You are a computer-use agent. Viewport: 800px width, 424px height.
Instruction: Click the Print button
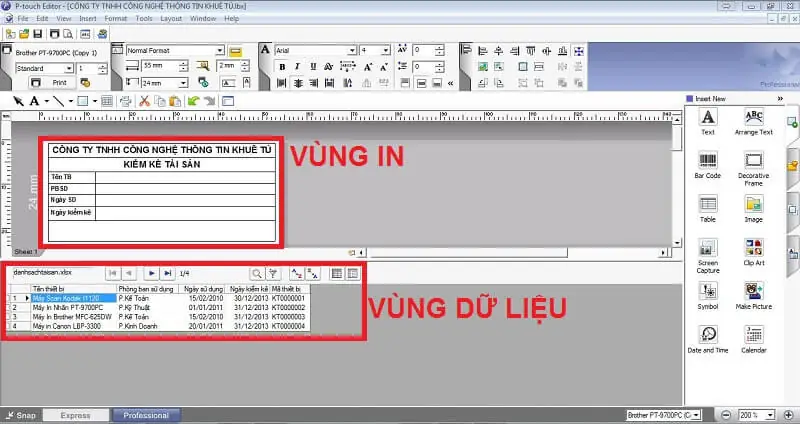pyautogui.click(x=53, y=82)
